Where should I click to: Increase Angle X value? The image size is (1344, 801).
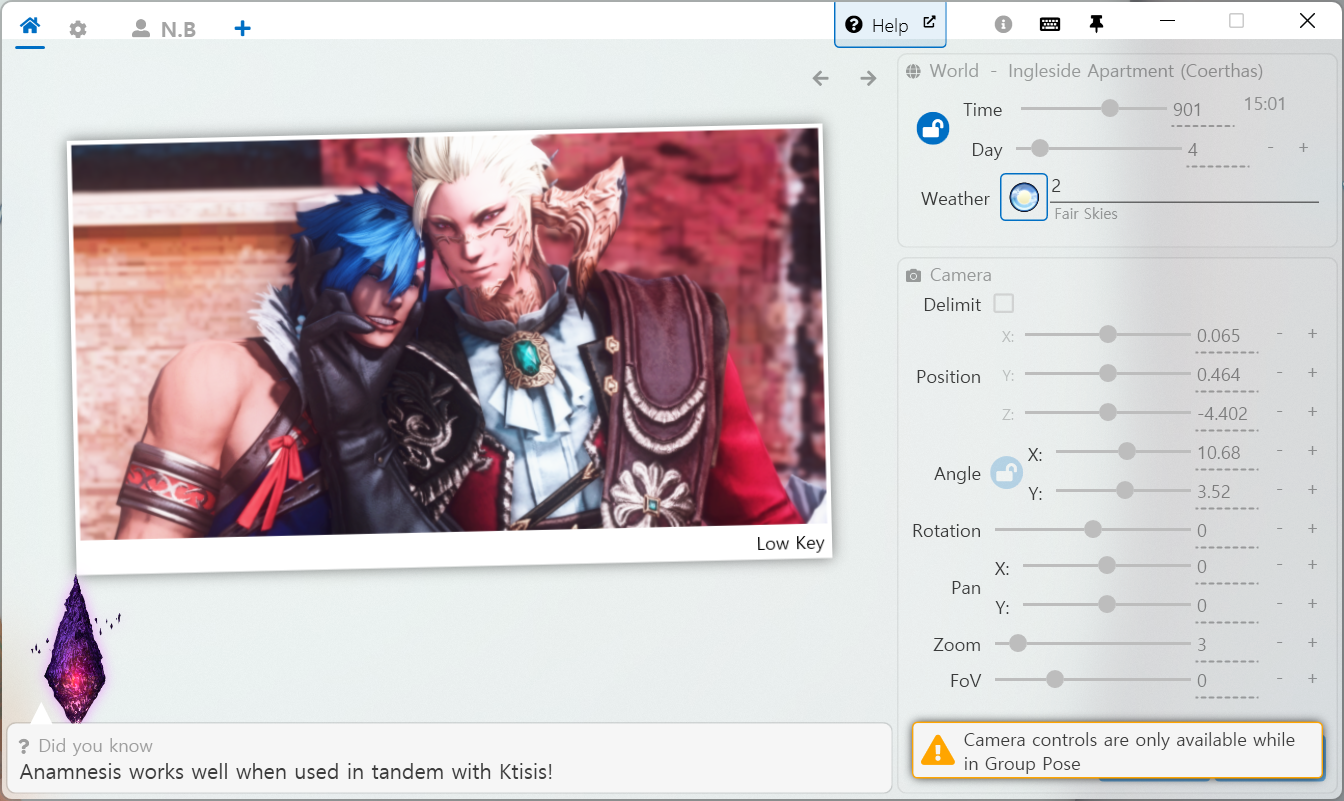pyautogui.click(x=1312, y=451)
